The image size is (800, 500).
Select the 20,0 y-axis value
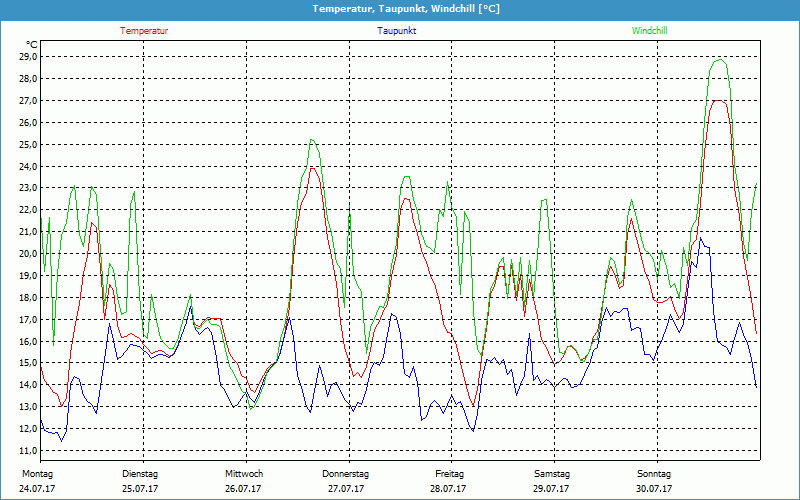[28, 254]
